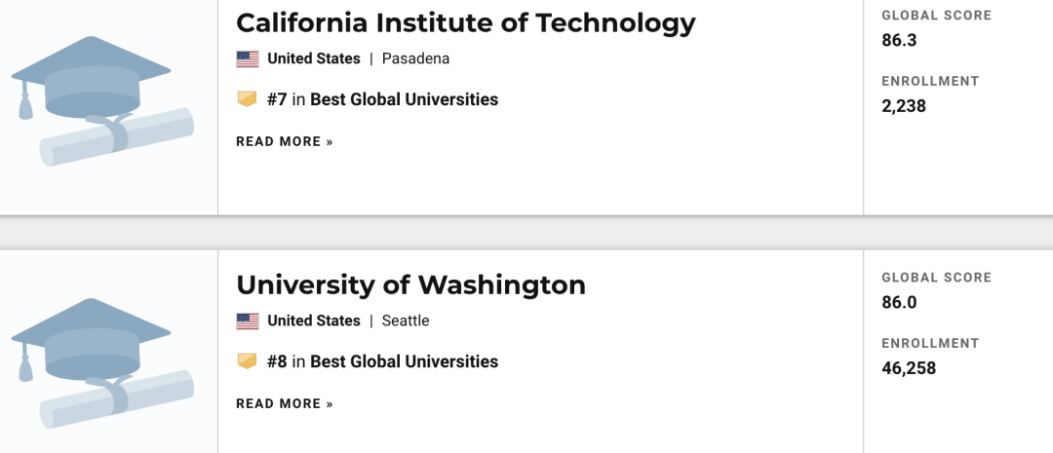
Task: Click the enrollment figure 46,258
Action: (909, 368)
